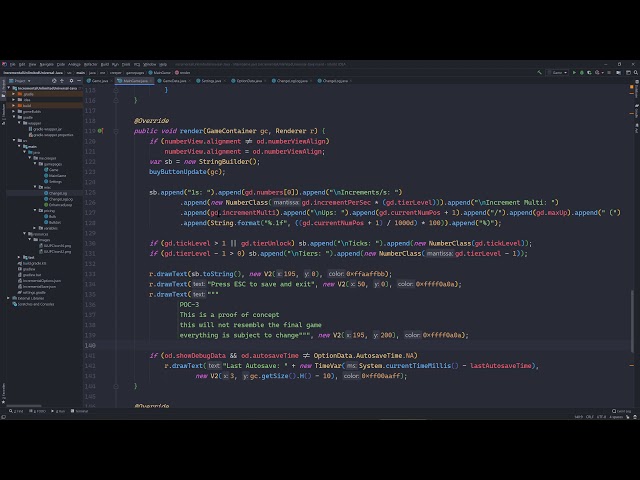Image resolution: width=640 pixels, height=480 pixels.
Task: Switch to the Game.java tab
Action: click(98, 81)
